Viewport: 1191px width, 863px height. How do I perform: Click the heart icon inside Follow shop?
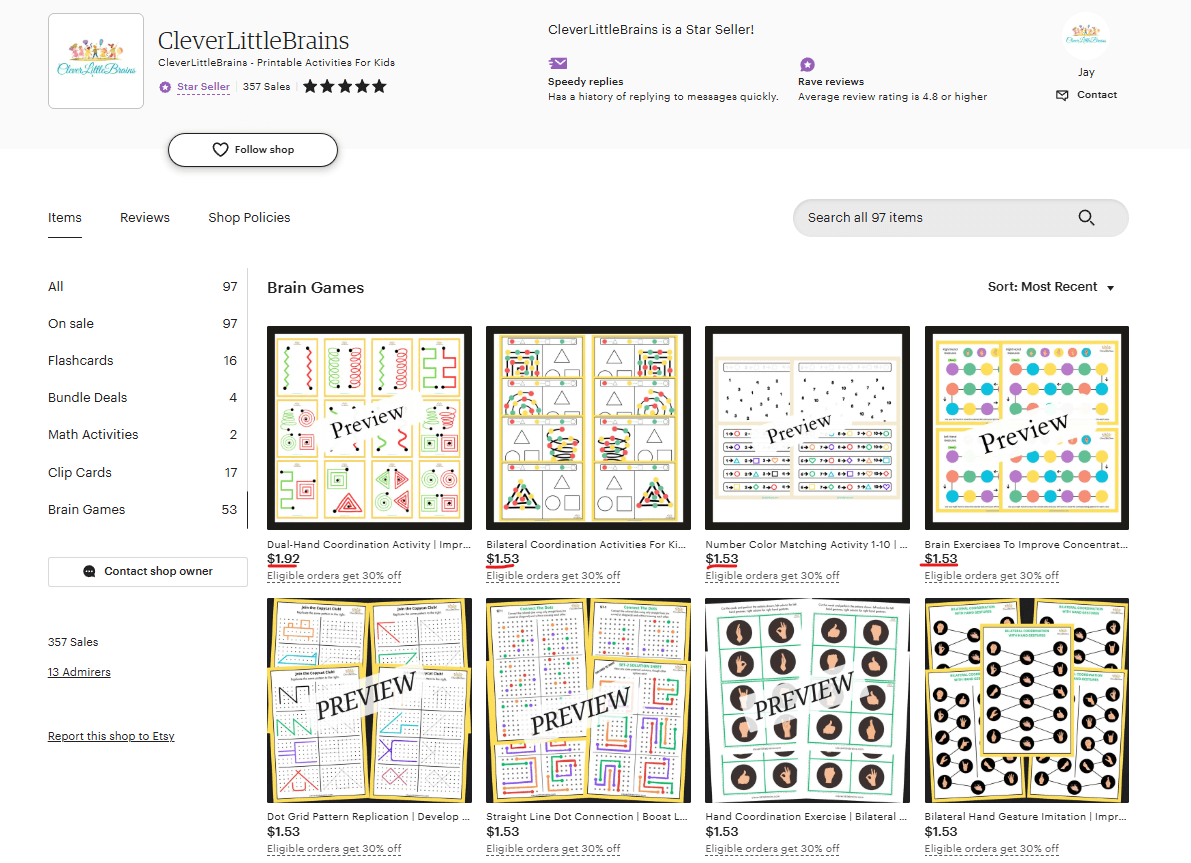[220, 150]
